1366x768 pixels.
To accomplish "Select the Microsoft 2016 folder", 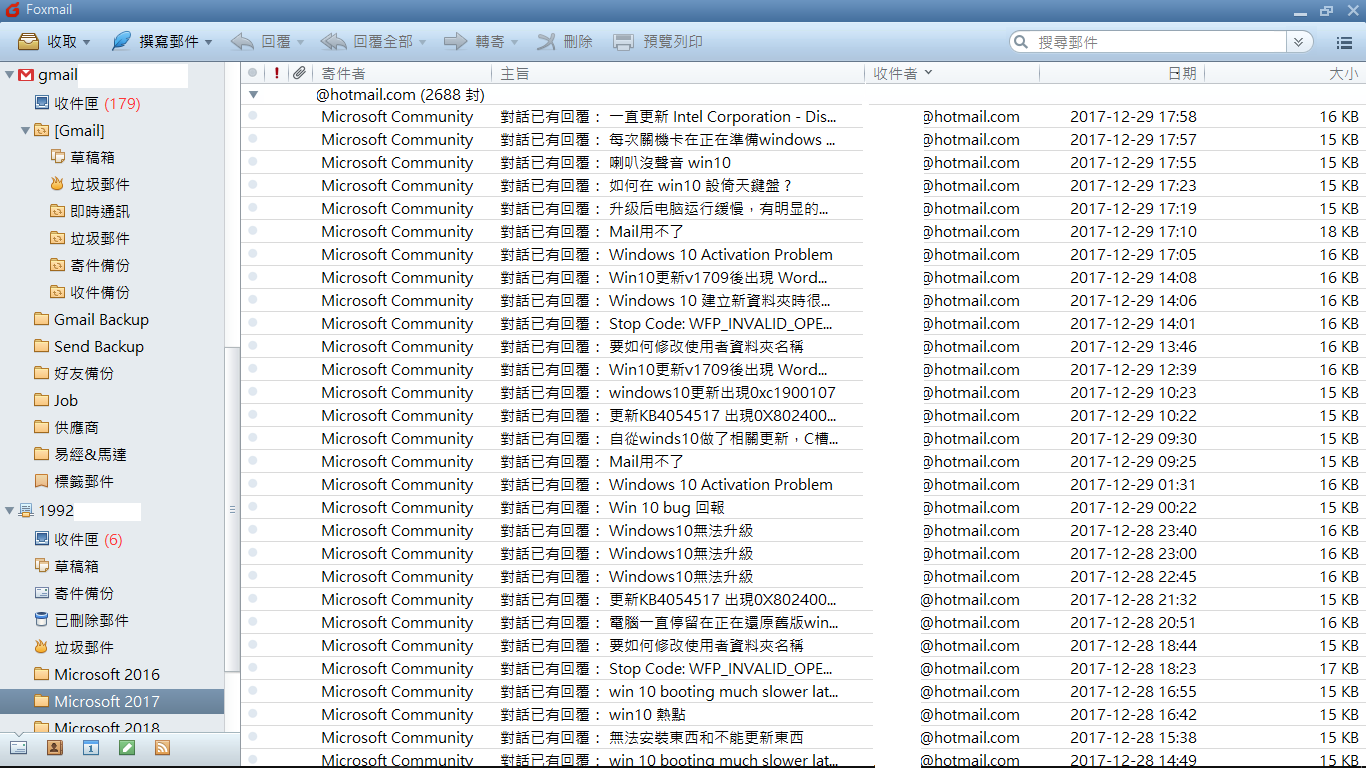I will pos(96,674).
